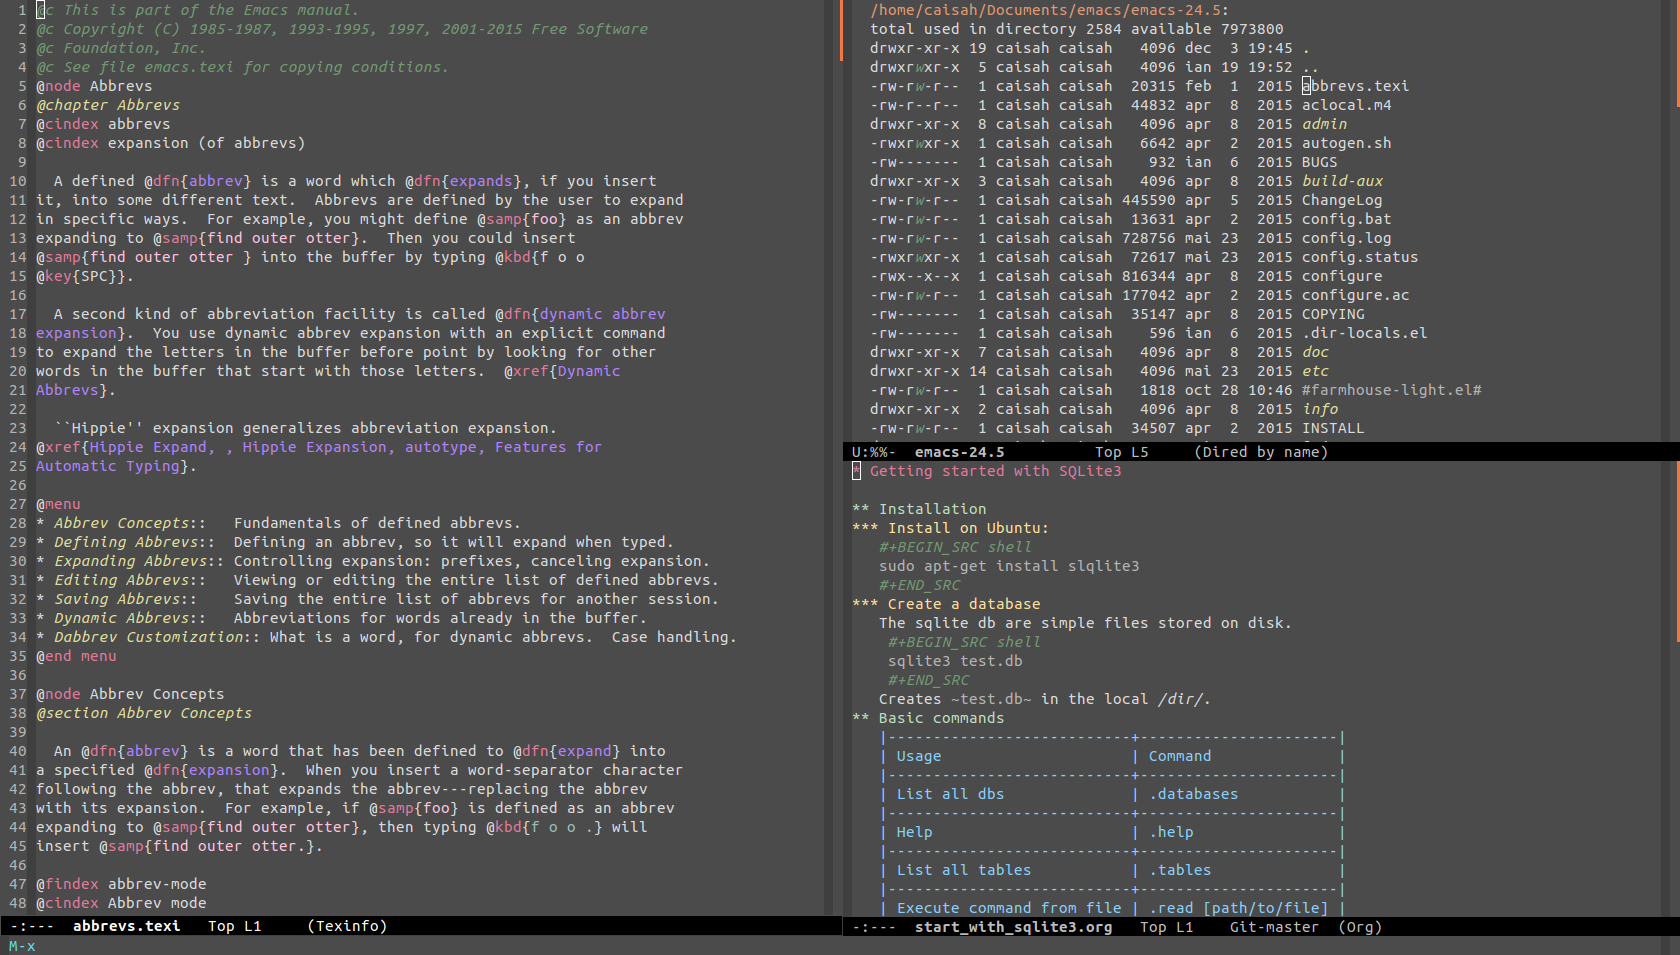Fold the '** Basic commands' heading
Image resolution: width=1680 pixels, height=955 pixels.
(x=928, y=718)
